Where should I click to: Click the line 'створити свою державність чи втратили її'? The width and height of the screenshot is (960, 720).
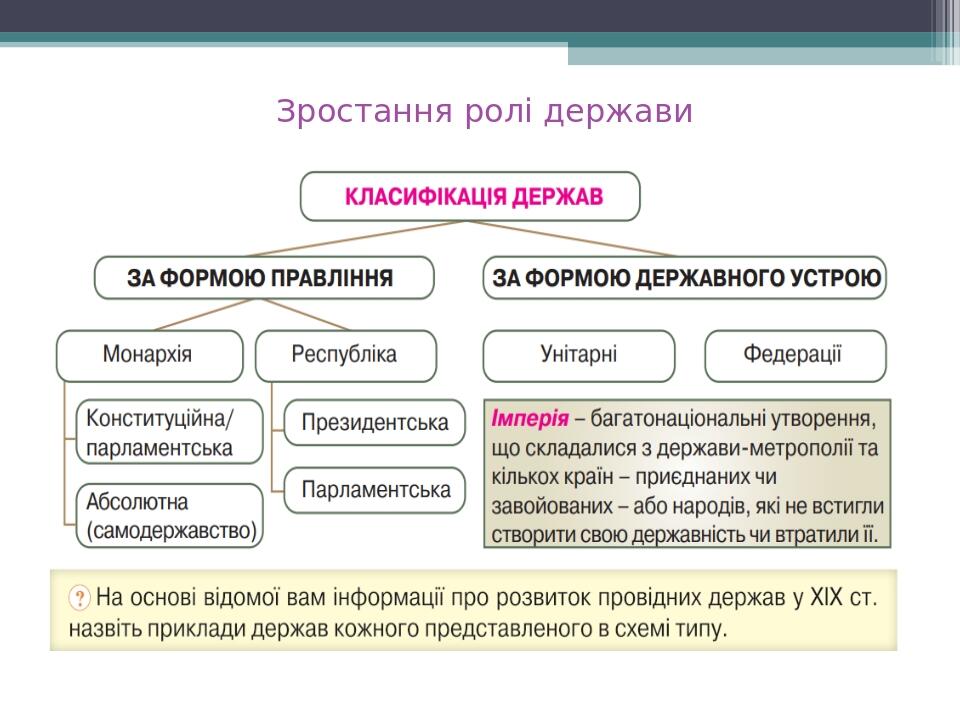684,534
